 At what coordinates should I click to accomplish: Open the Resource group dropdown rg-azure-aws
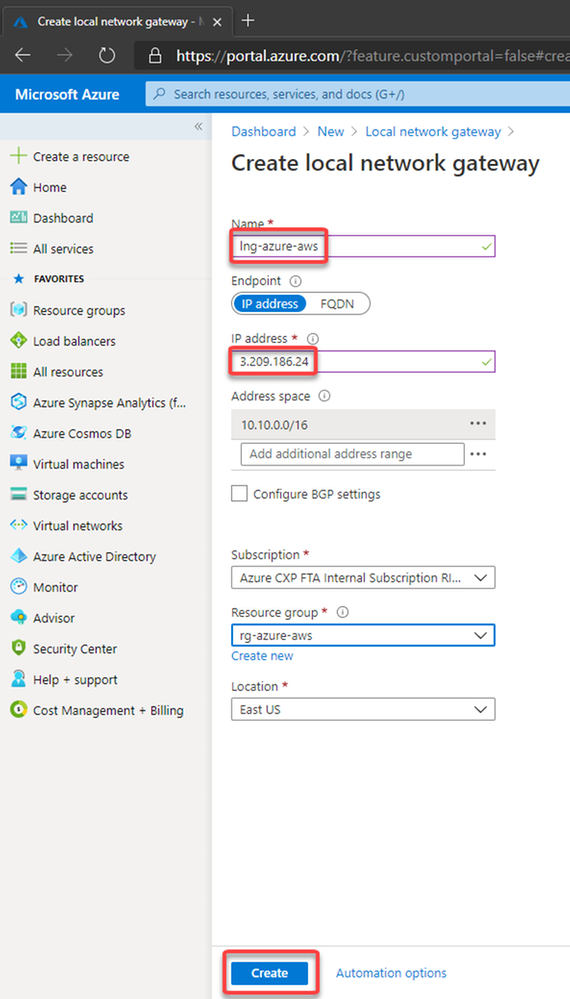(363, 635)
